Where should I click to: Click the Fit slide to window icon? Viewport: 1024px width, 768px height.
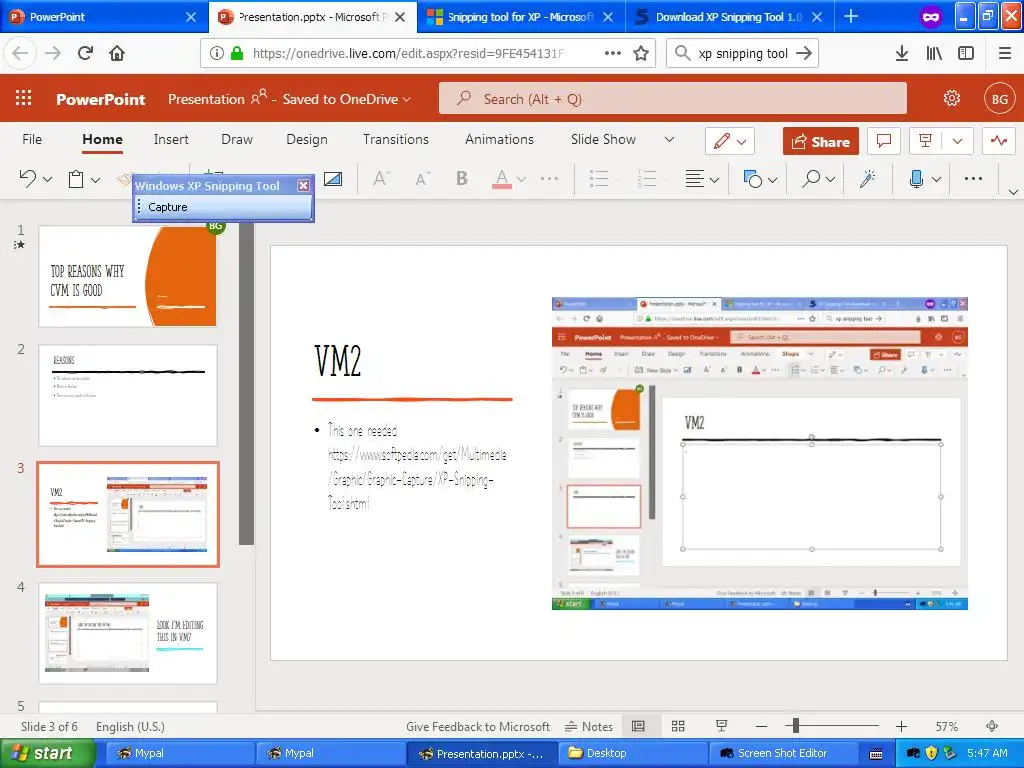[x=992, y=726]
